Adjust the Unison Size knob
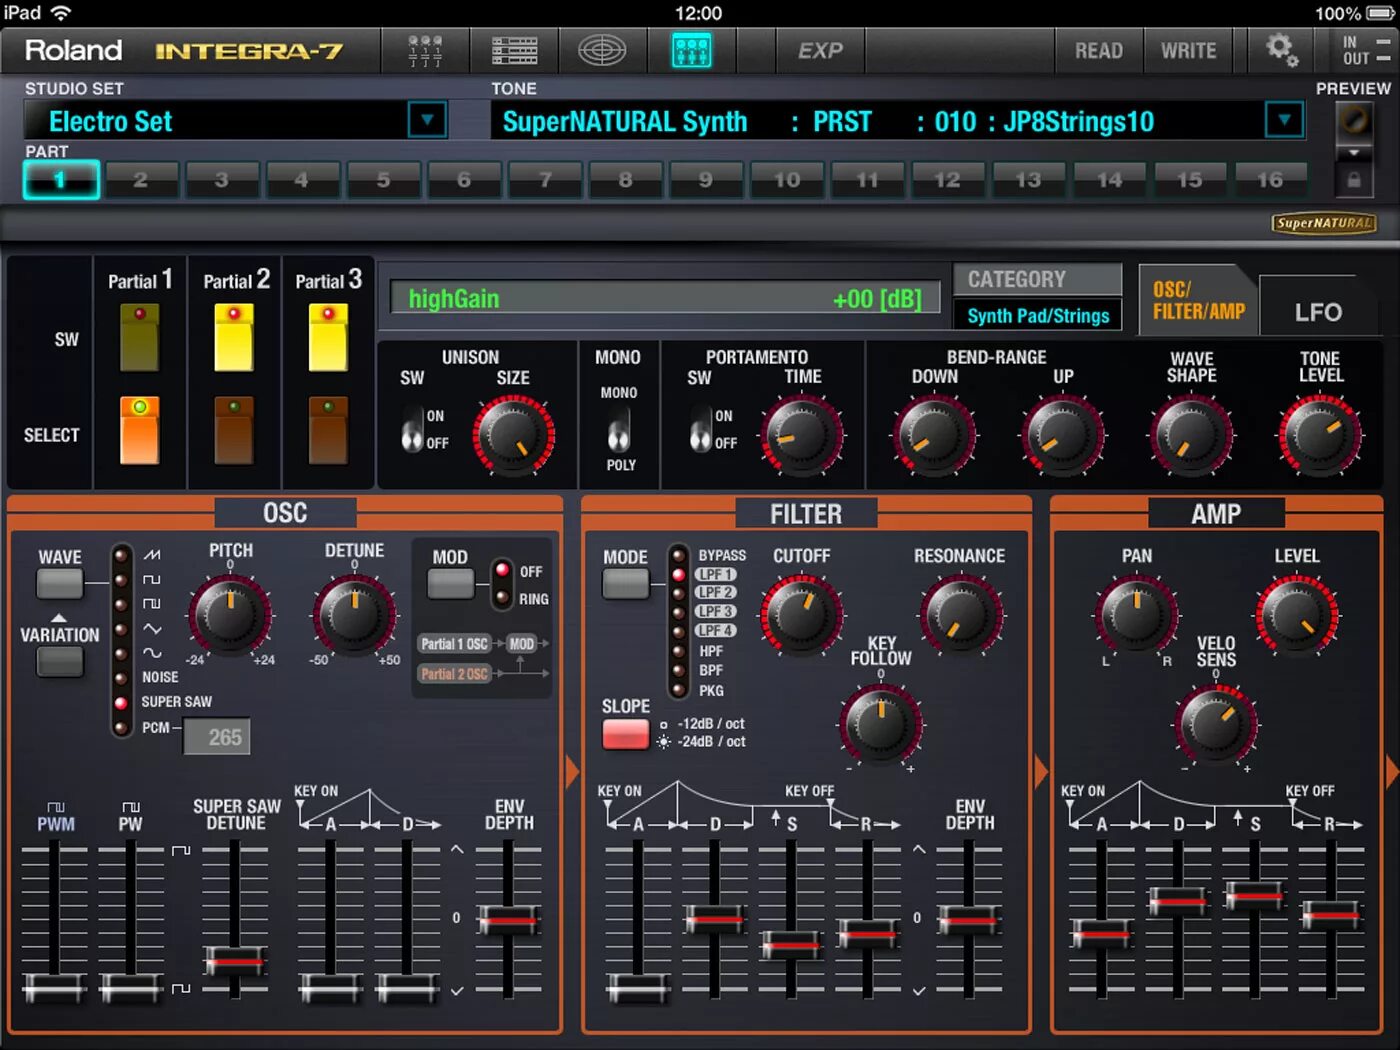 tap(513, 435)
